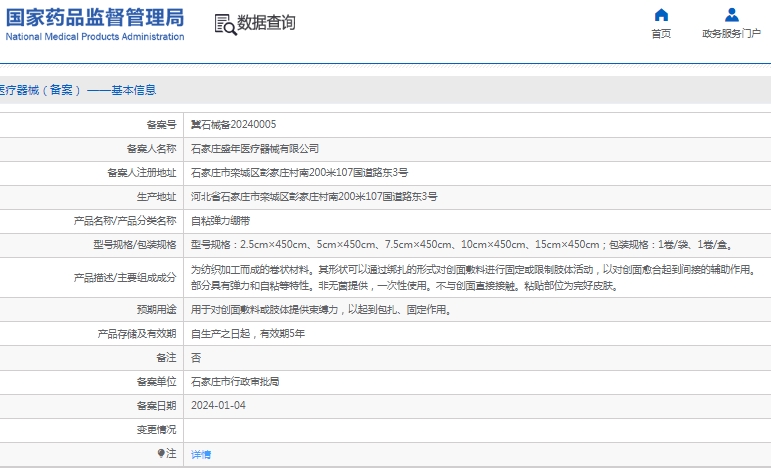
Task: Click the product description text paragraph
Action: (474, 277)
